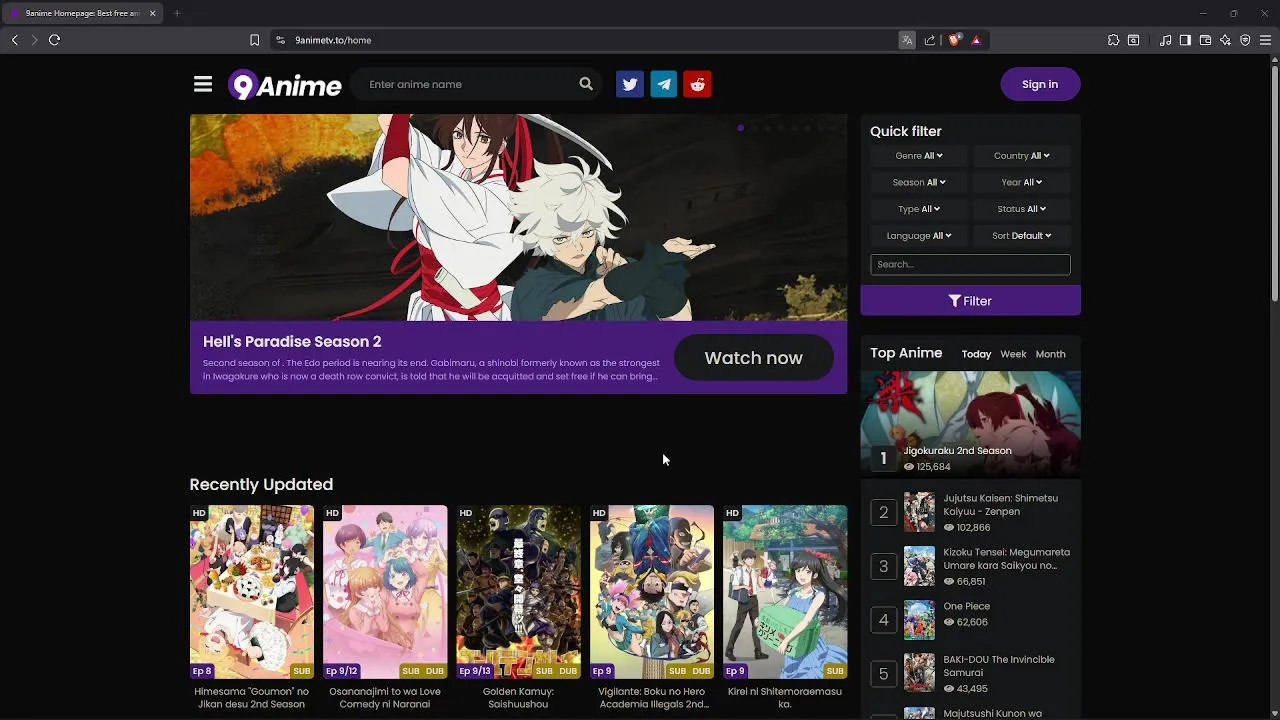Open the Twitter share icon

(630, 84)
